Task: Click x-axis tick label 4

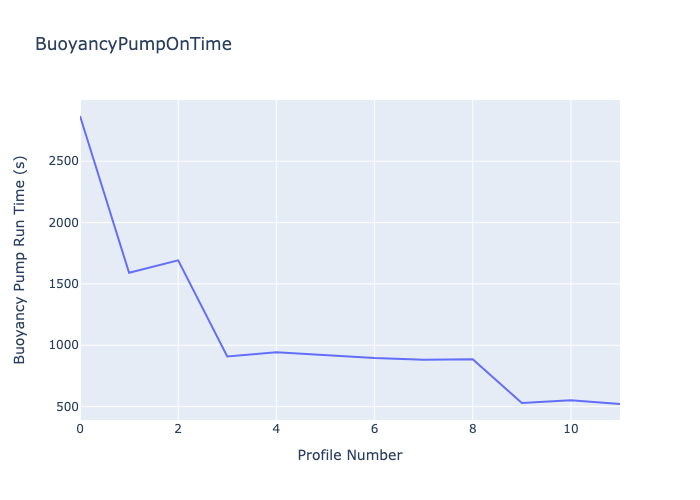Action: tap(276, 429)
